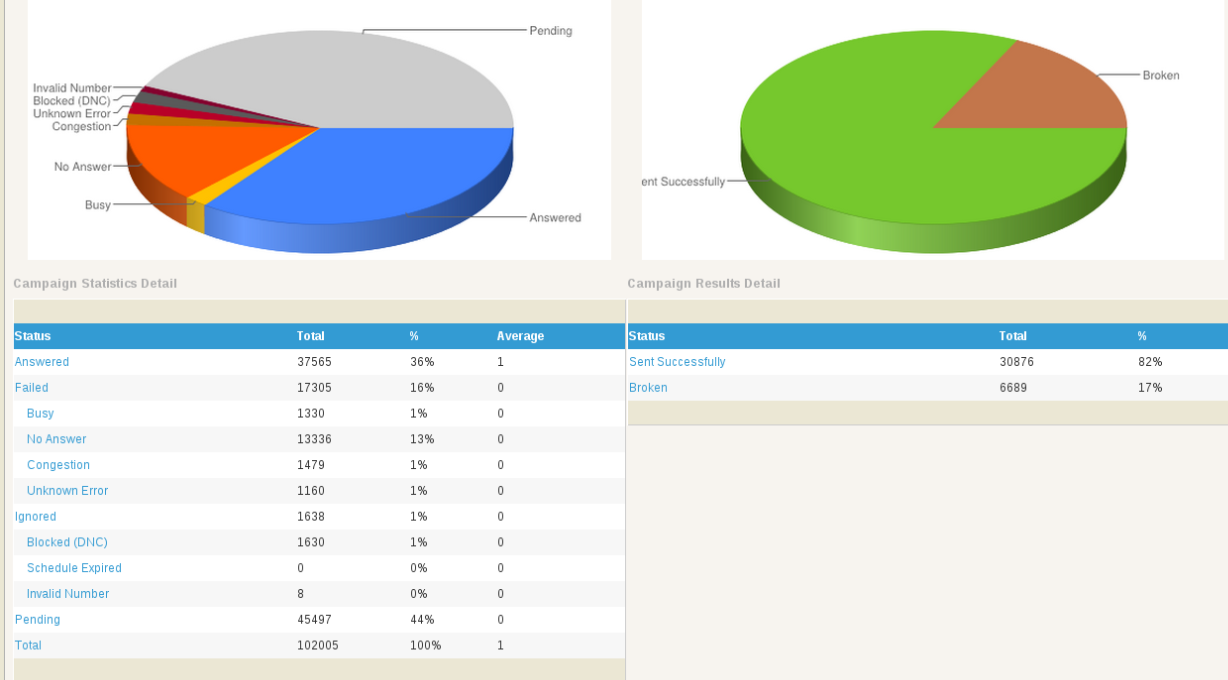
Task: Click the 17% value in Broken row
Action: [x=1150, y=388]
